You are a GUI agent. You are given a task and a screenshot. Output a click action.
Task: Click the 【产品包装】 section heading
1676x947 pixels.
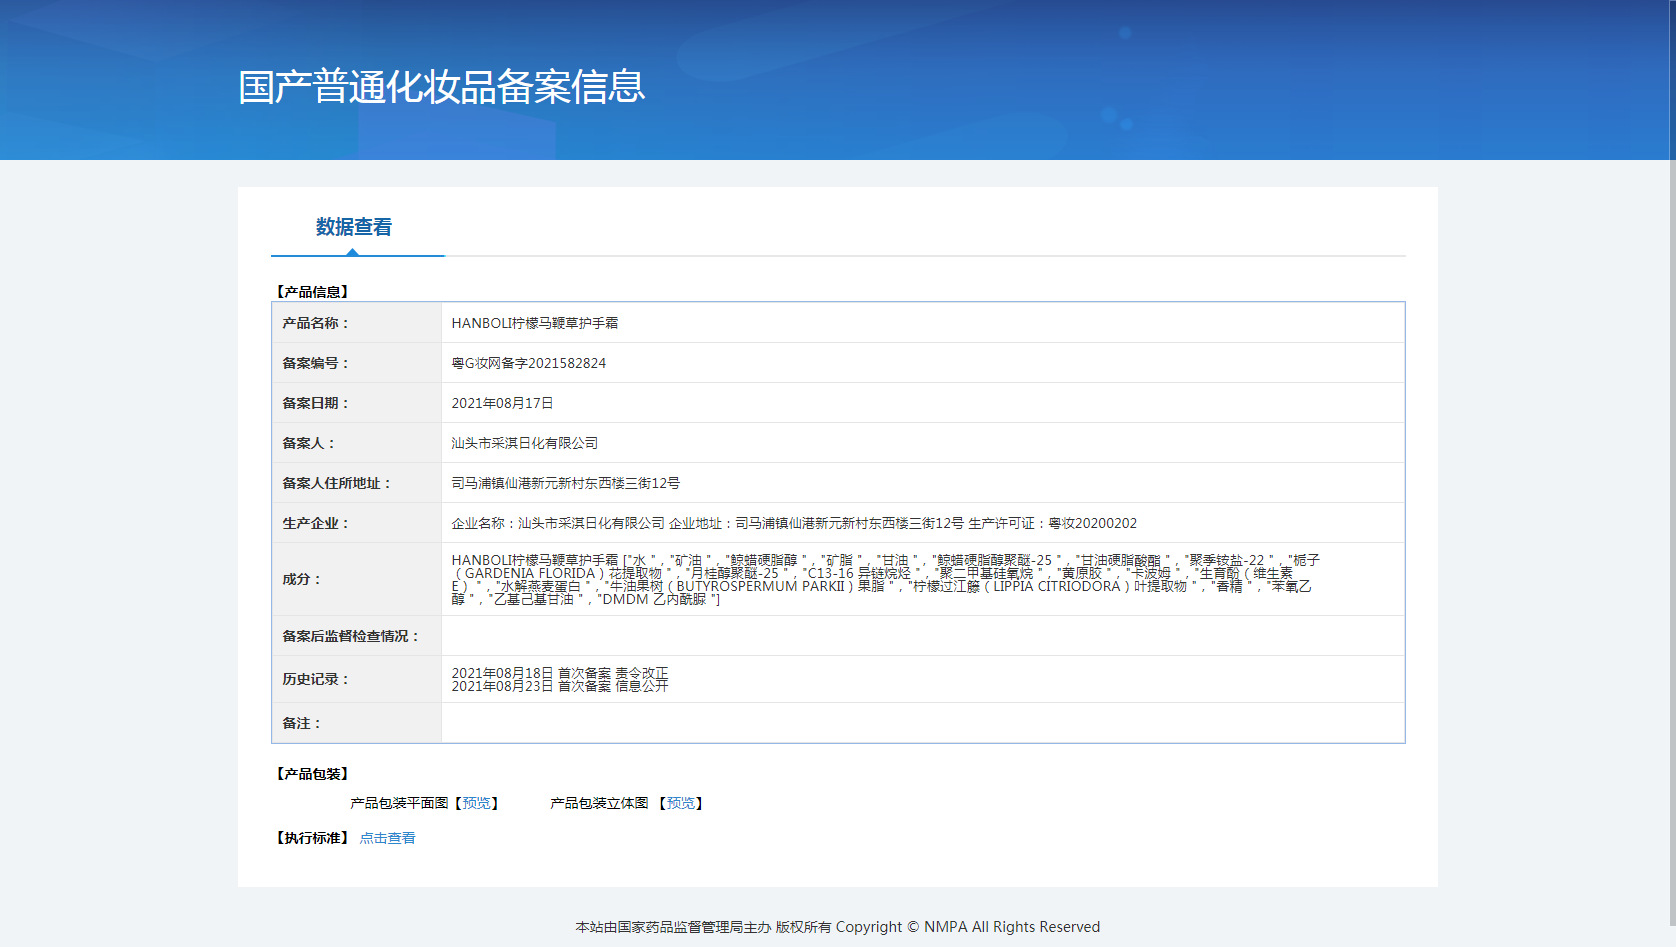point(312,774)
